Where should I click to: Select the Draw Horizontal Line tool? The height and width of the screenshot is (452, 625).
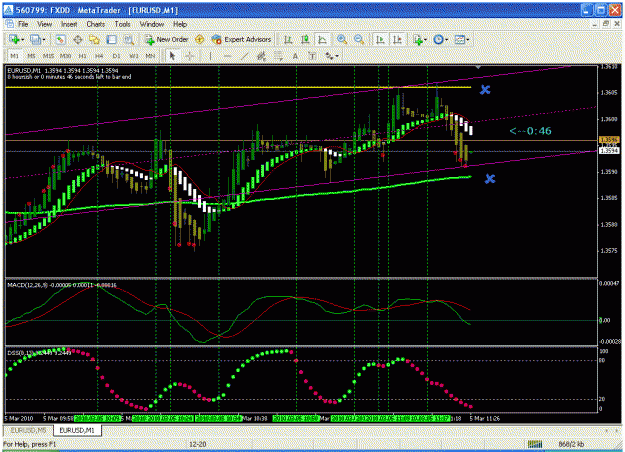click(227, 56)
